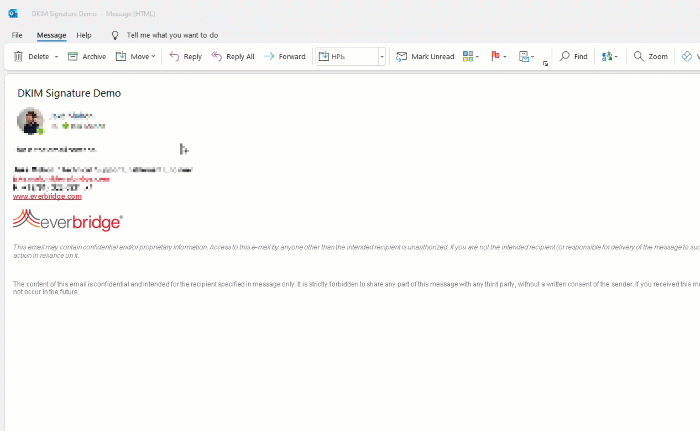Forward this message
700x431 pixels.
coord(285,57)
